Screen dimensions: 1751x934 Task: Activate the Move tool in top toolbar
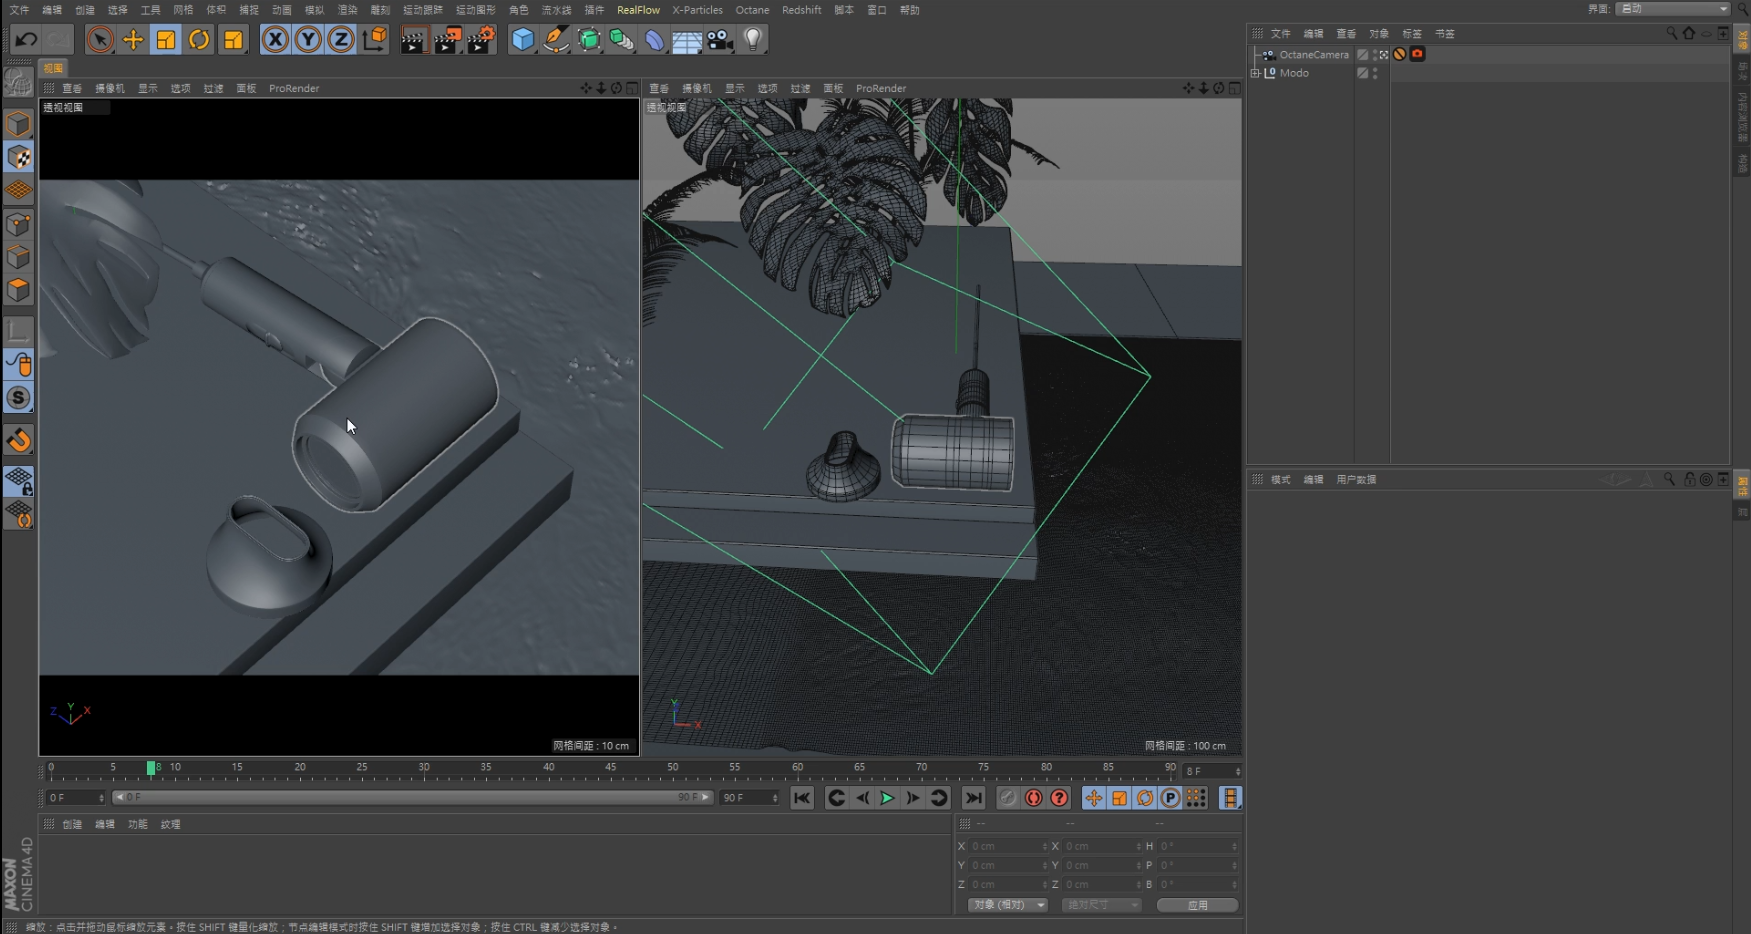point(133,40)
